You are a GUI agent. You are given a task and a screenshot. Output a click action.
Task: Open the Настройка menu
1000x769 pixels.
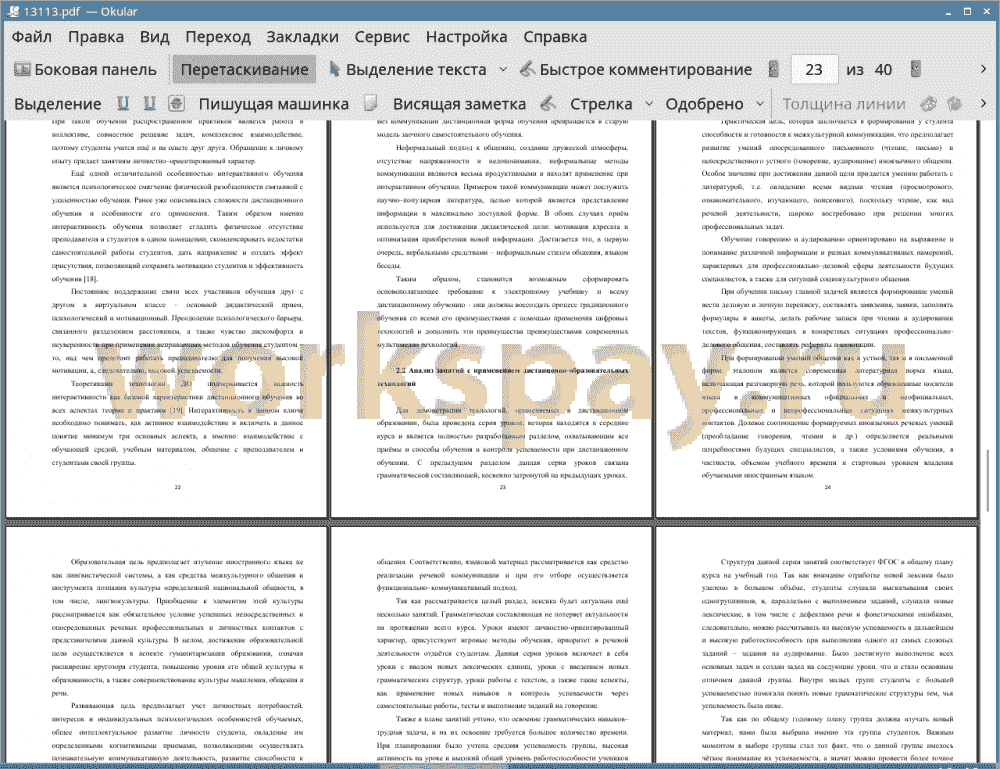click(x=466, y=37)
